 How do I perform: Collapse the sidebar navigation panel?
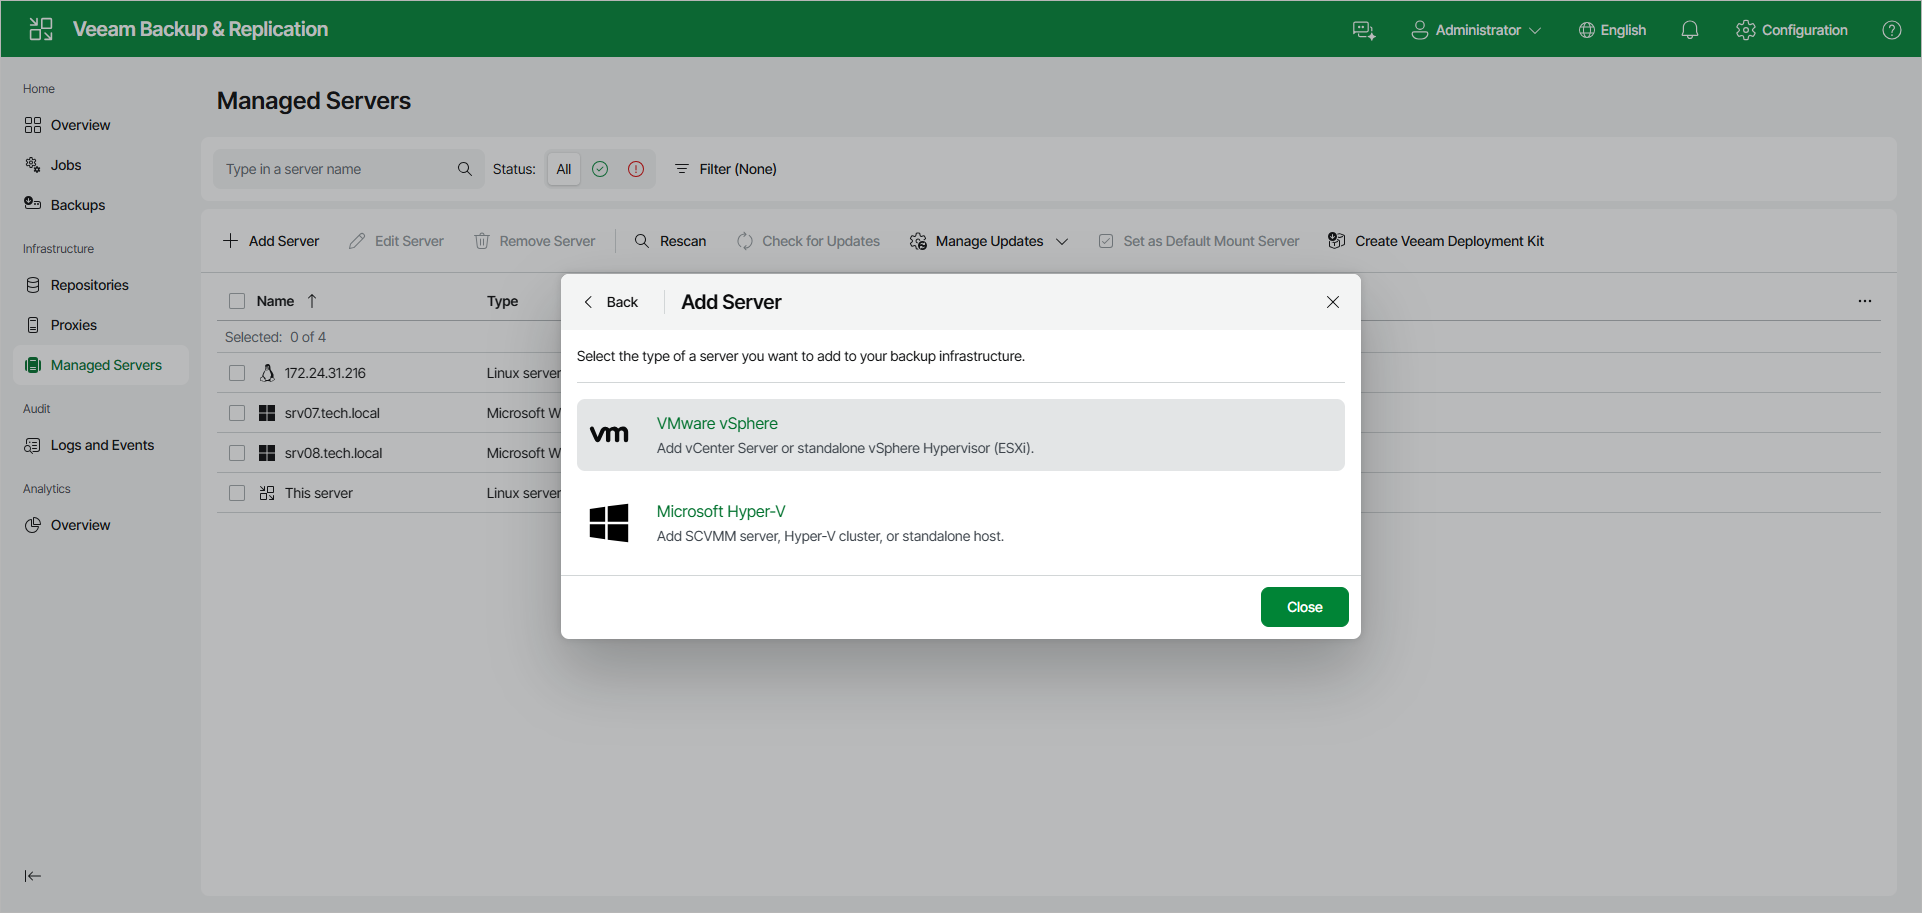[x=33, y=876]
